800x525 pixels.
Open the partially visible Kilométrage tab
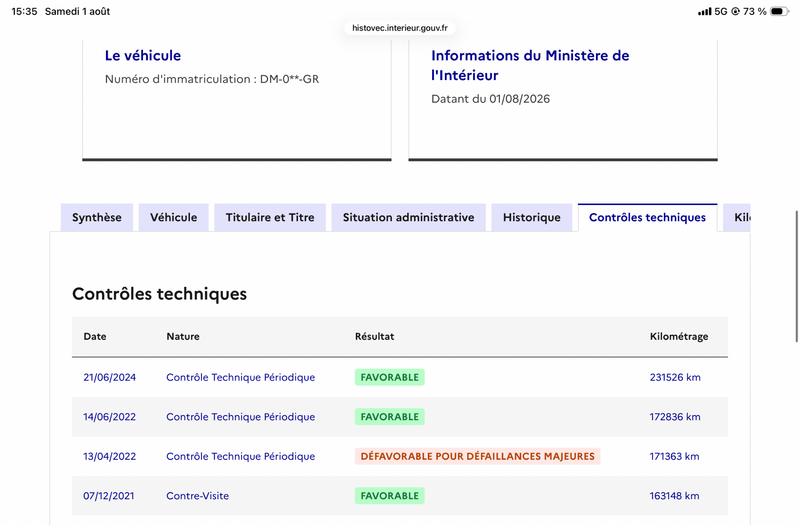point(737,217)
